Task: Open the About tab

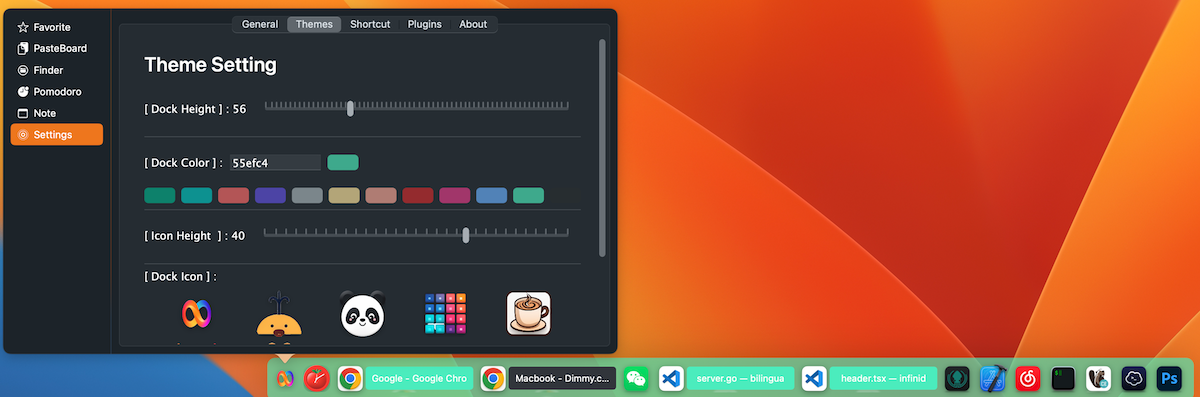Action: click(x=473, y=24)
